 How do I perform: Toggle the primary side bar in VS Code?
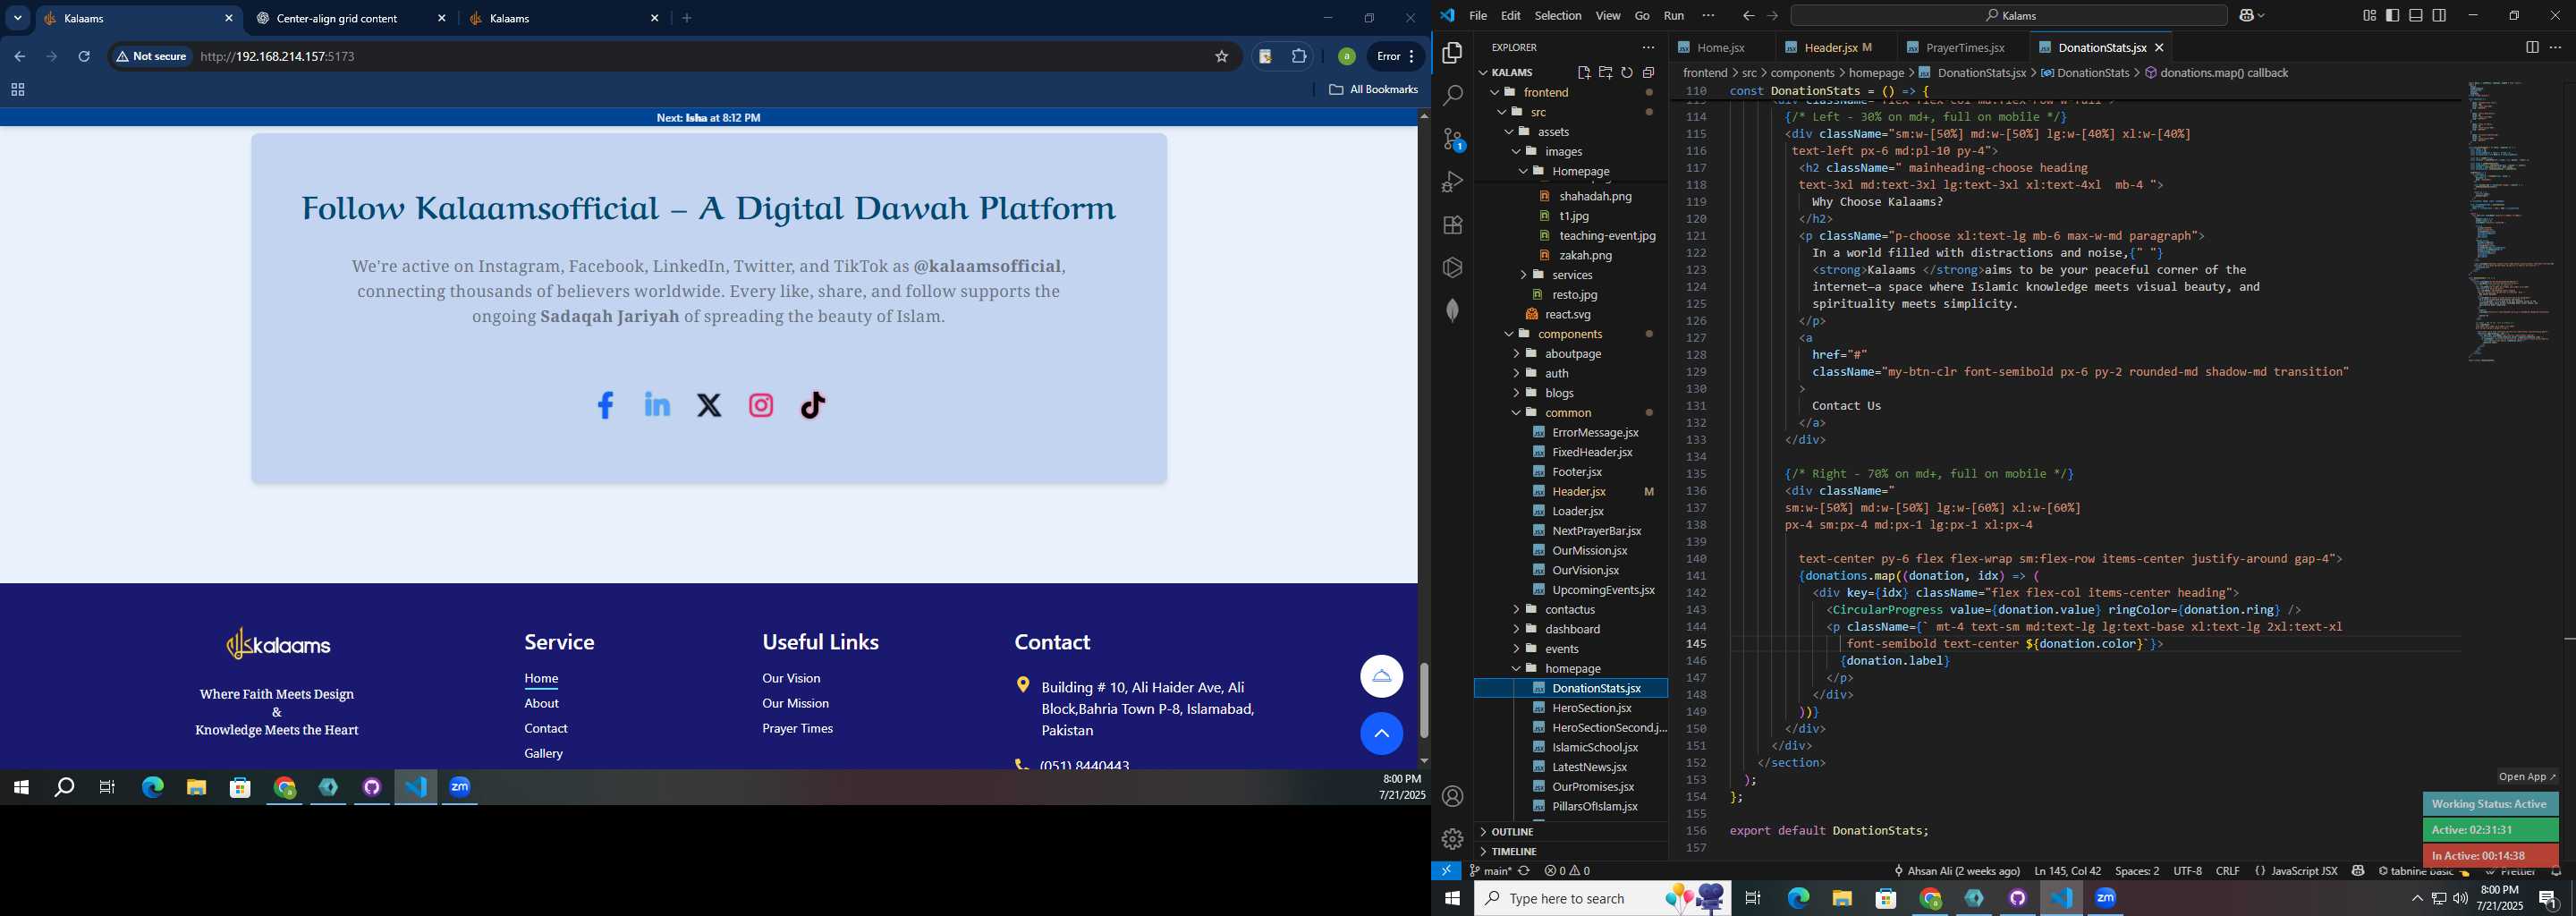click(x=2393, y=15)
